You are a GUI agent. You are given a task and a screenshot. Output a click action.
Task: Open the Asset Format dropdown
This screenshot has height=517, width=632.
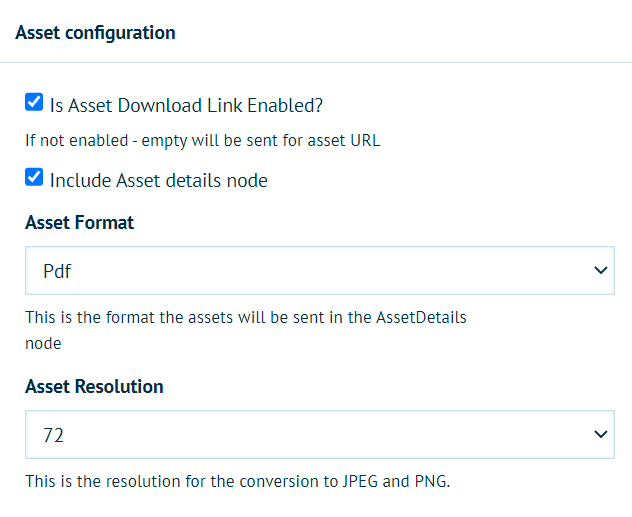pyautogui.click(x=320, y=271)
